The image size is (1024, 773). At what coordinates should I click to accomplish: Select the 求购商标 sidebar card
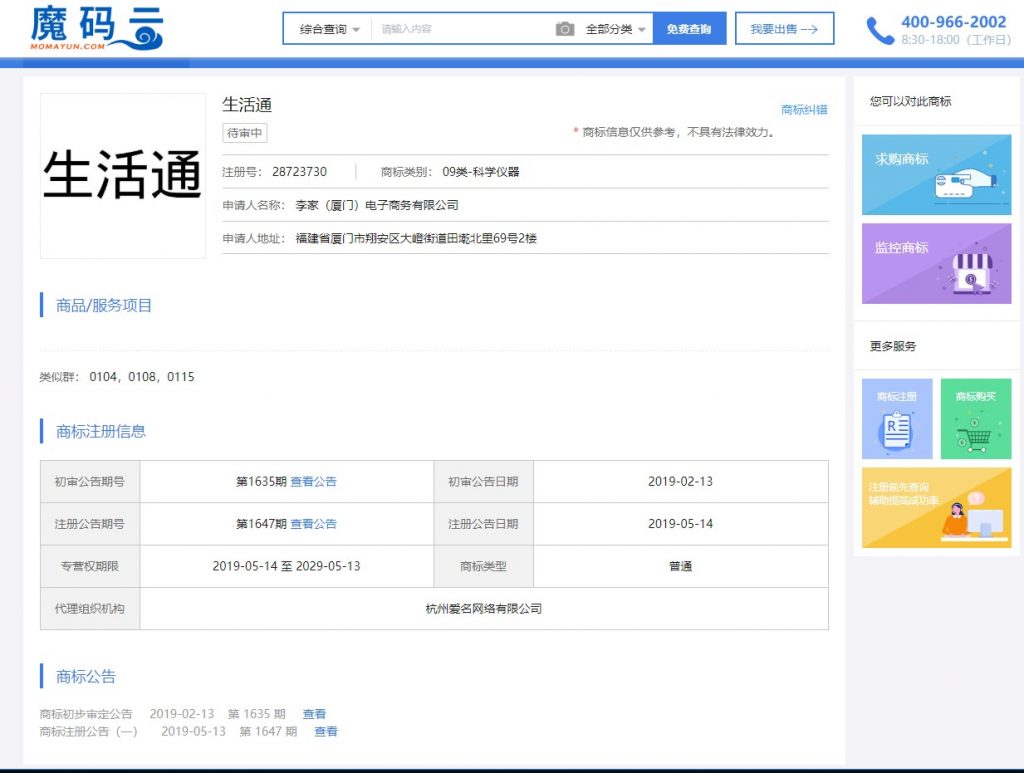pyautogui.click(x=936, y=175)
